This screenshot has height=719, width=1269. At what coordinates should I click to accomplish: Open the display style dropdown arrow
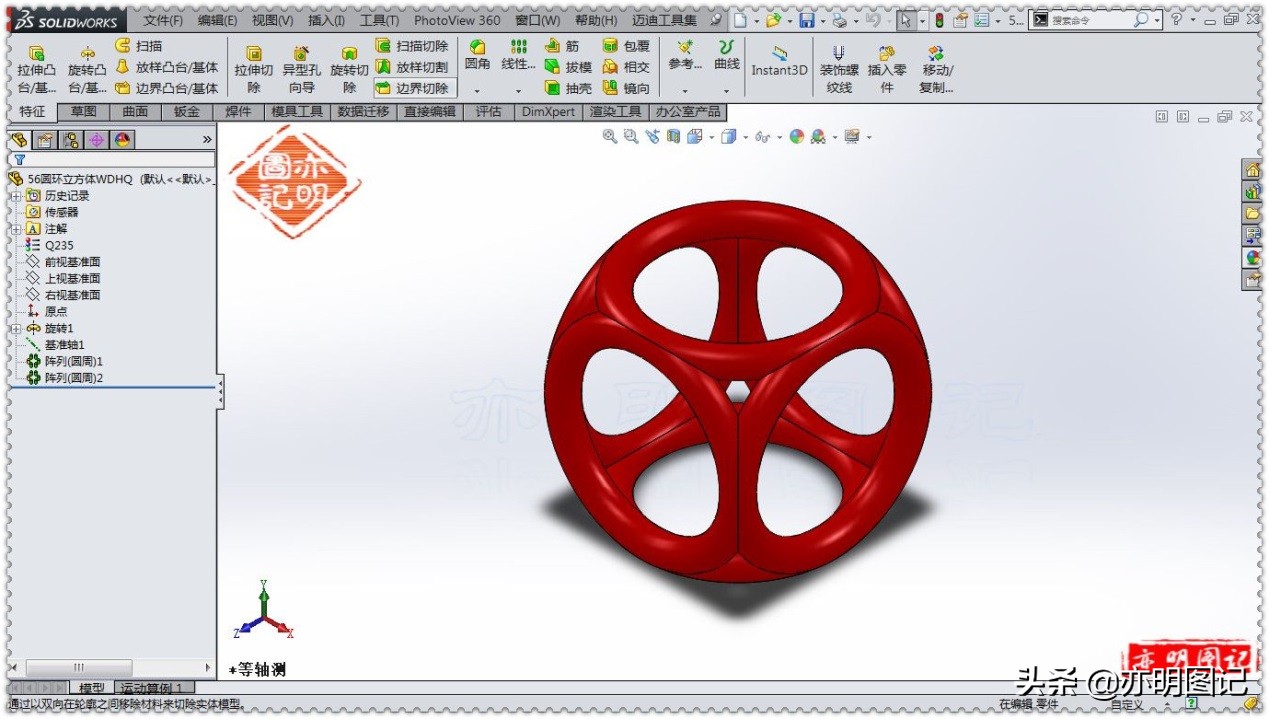[745, 137]
